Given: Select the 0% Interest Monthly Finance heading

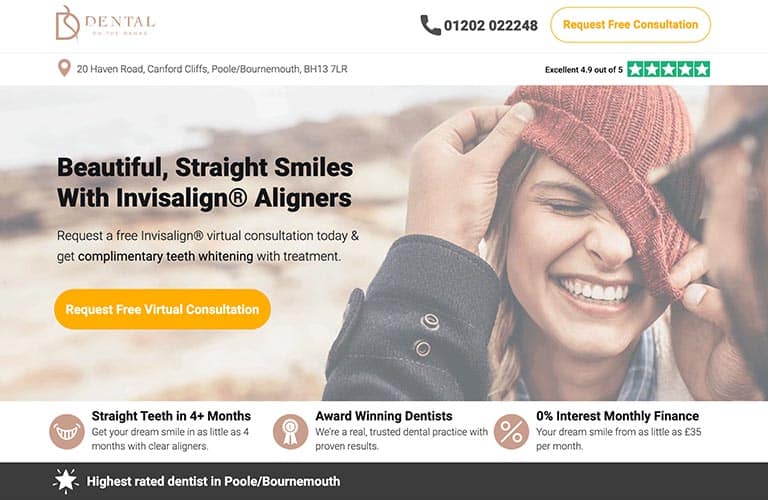Looking at the screenshot, I should point(617,416).
